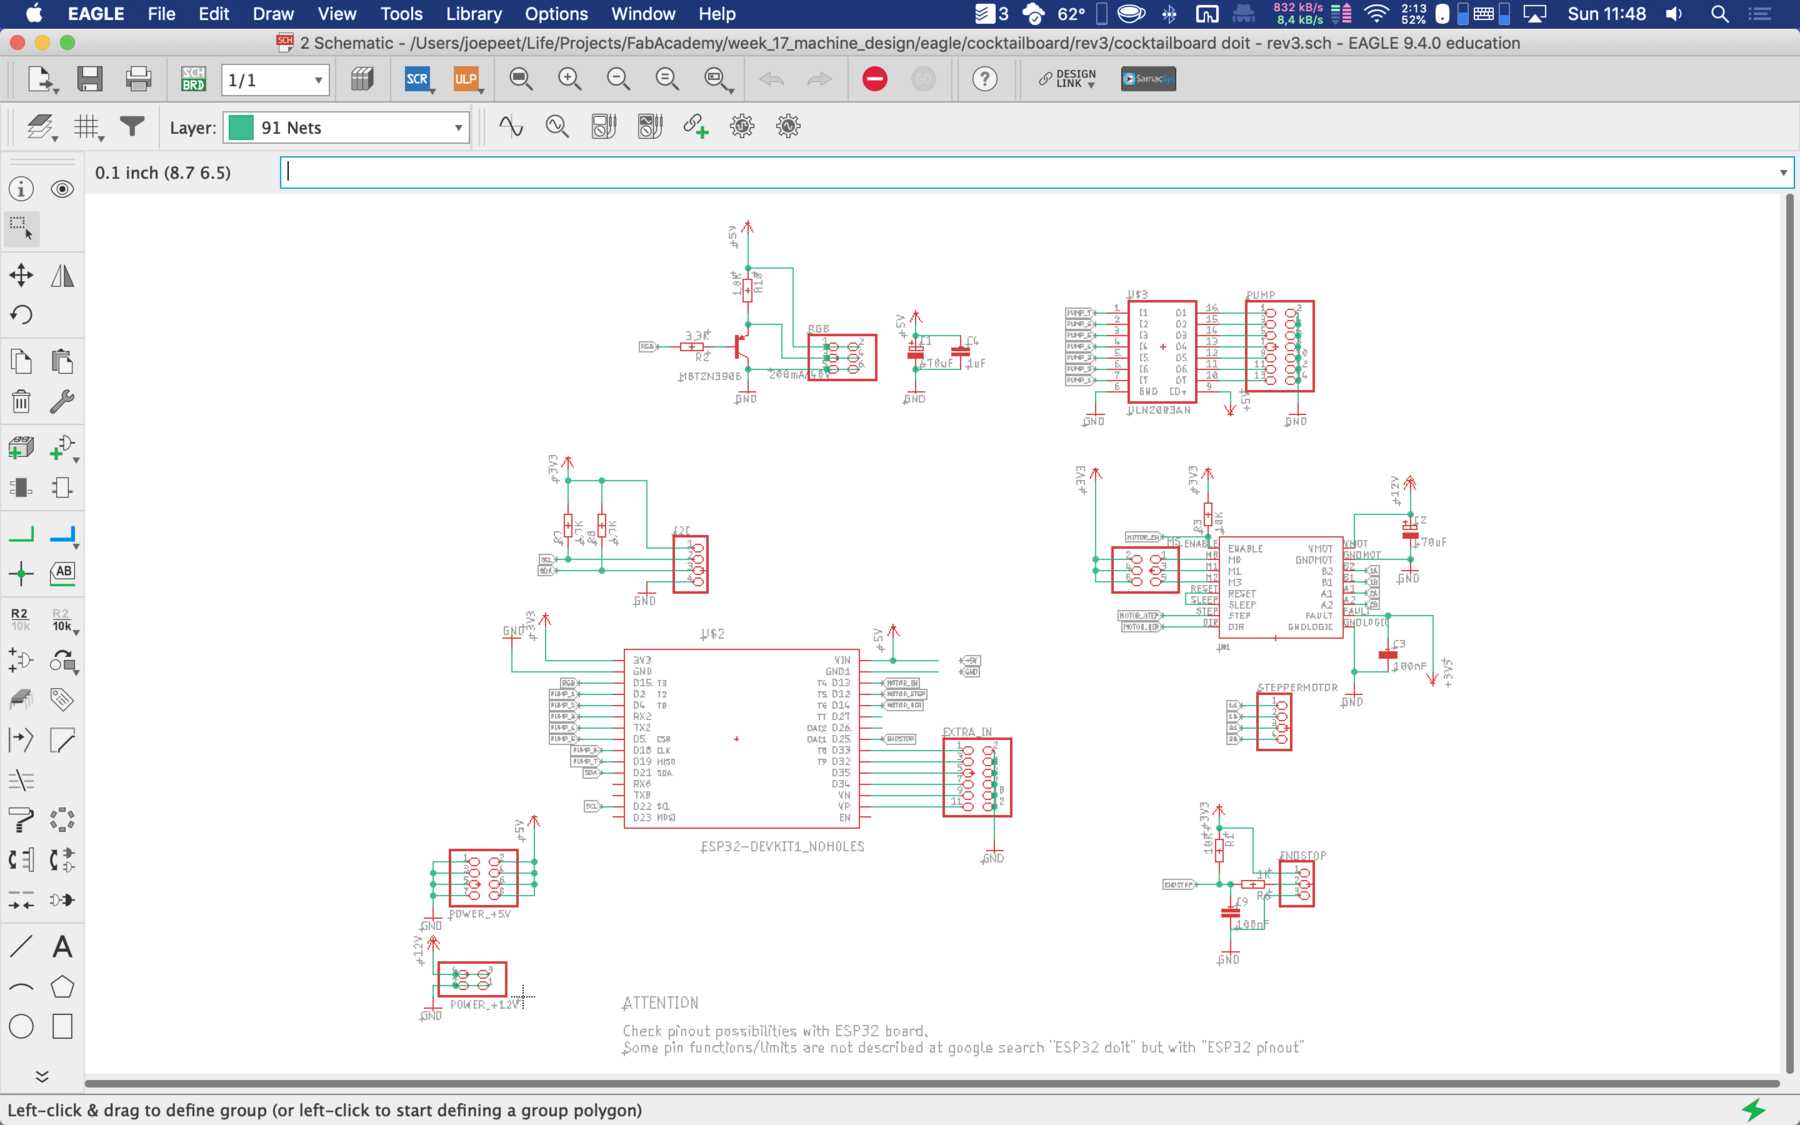Open the ULP user language program icon
The height and width of the screenshot is (1125, 1800).
click(x=466, y=79)
